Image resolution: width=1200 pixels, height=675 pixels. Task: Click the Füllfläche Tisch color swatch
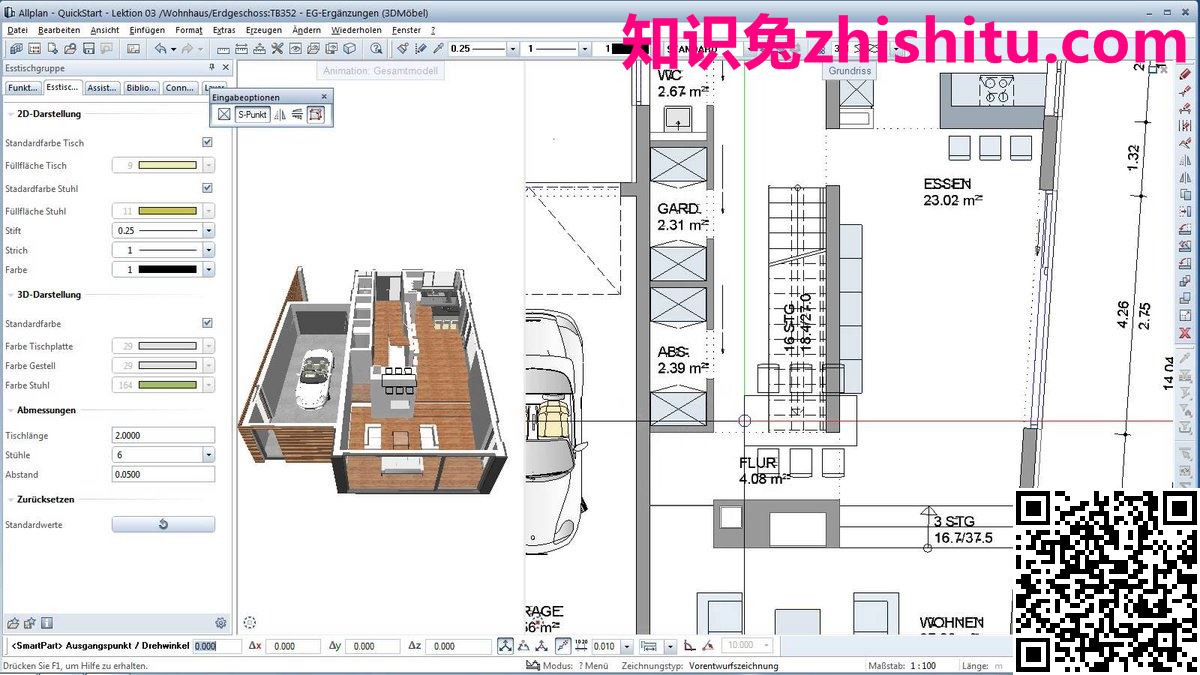[167, 165]
